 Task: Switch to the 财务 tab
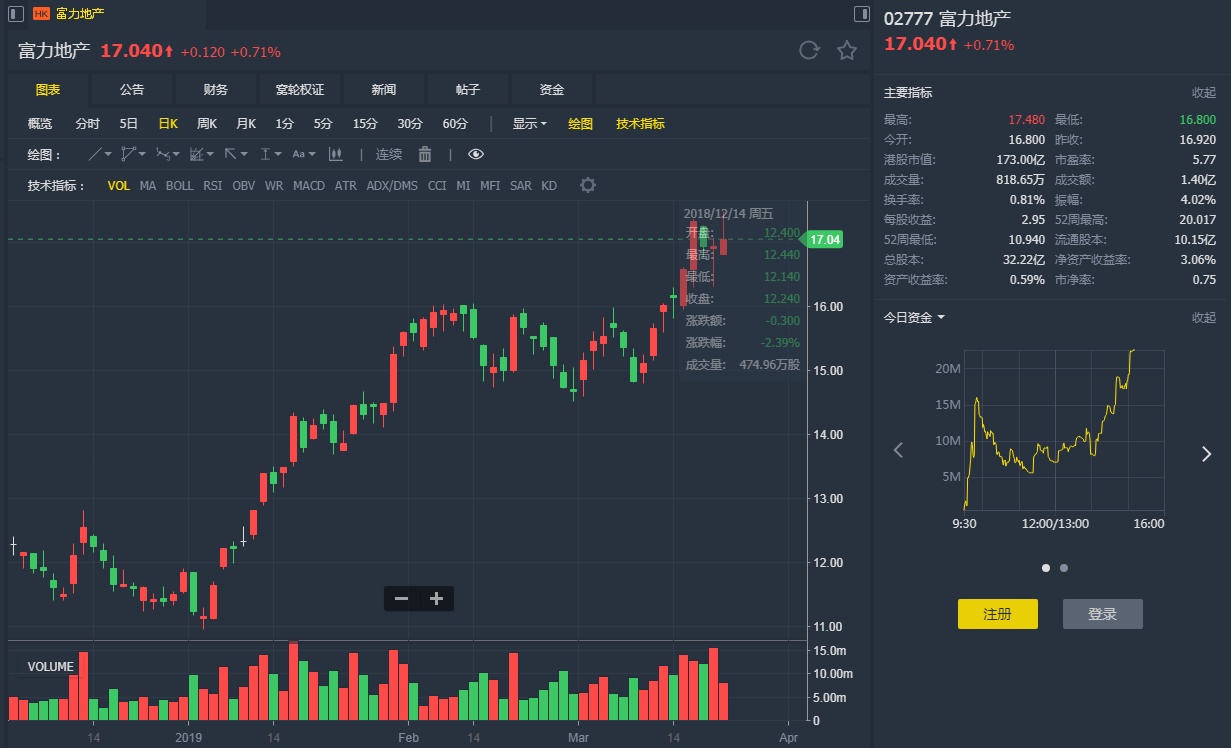(x=215, y=90)
